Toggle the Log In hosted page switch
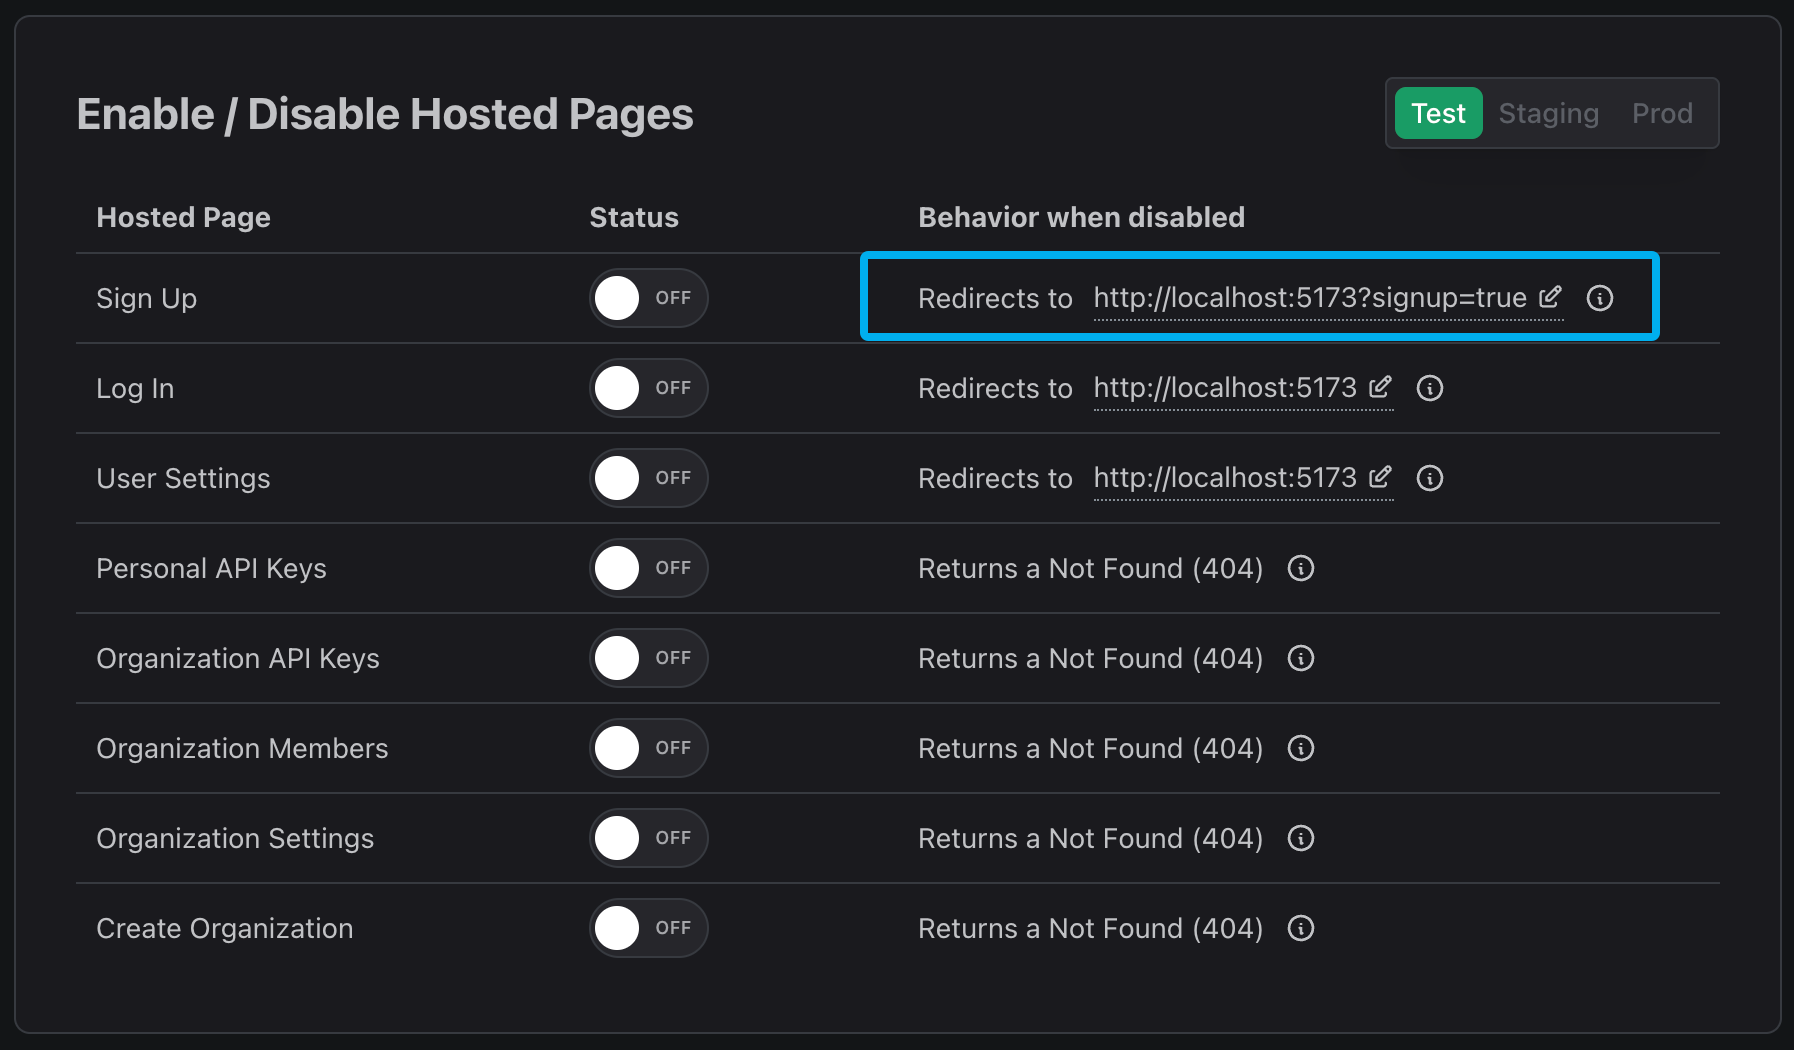The width and height of the screenshot is (1794, 1050). click(x=649, y=388)
